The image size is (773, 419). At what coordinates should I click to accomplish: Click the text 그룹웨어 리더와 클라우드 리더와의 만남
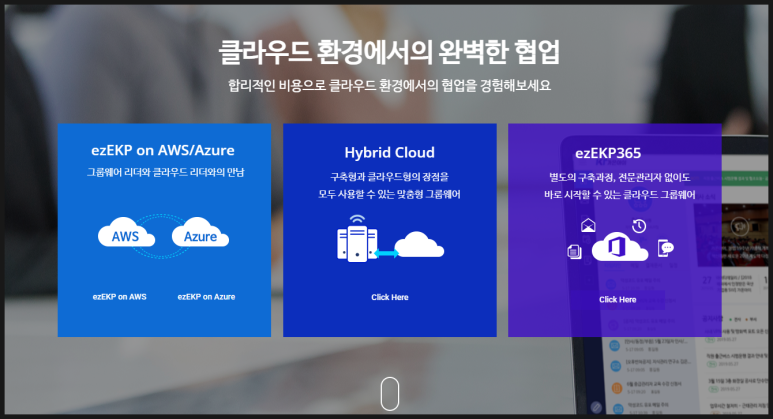(x=165, y=173)
